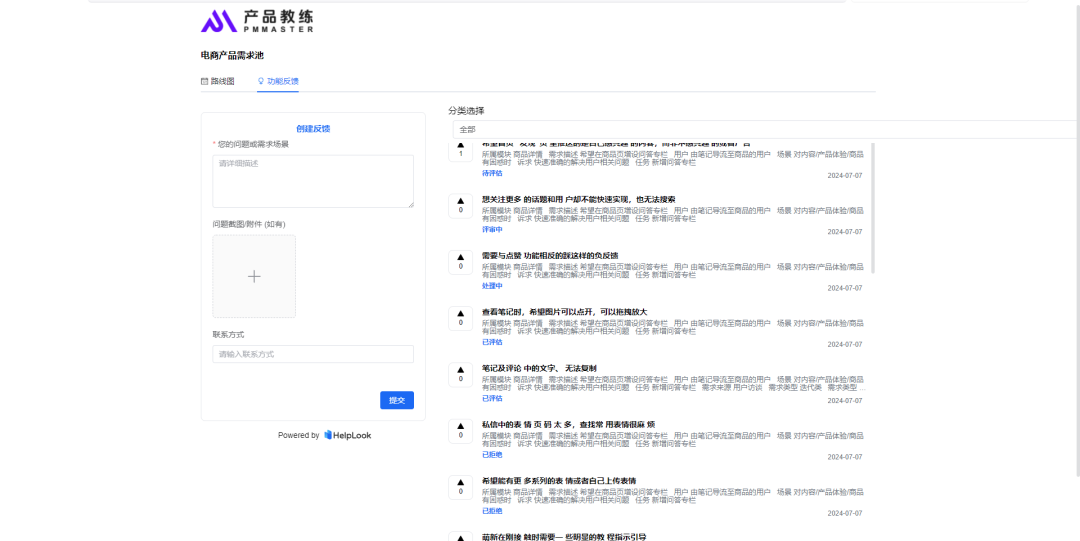Click the 问题截图/附件 upload box
The image size is (1080, 541).
click(254, 276)
